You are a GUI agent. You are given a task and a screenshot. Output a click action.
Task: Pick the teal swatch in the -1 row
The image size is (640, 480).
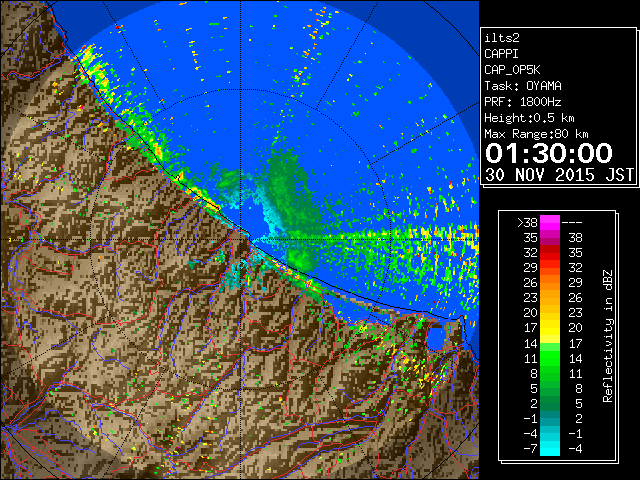point(550,418)
